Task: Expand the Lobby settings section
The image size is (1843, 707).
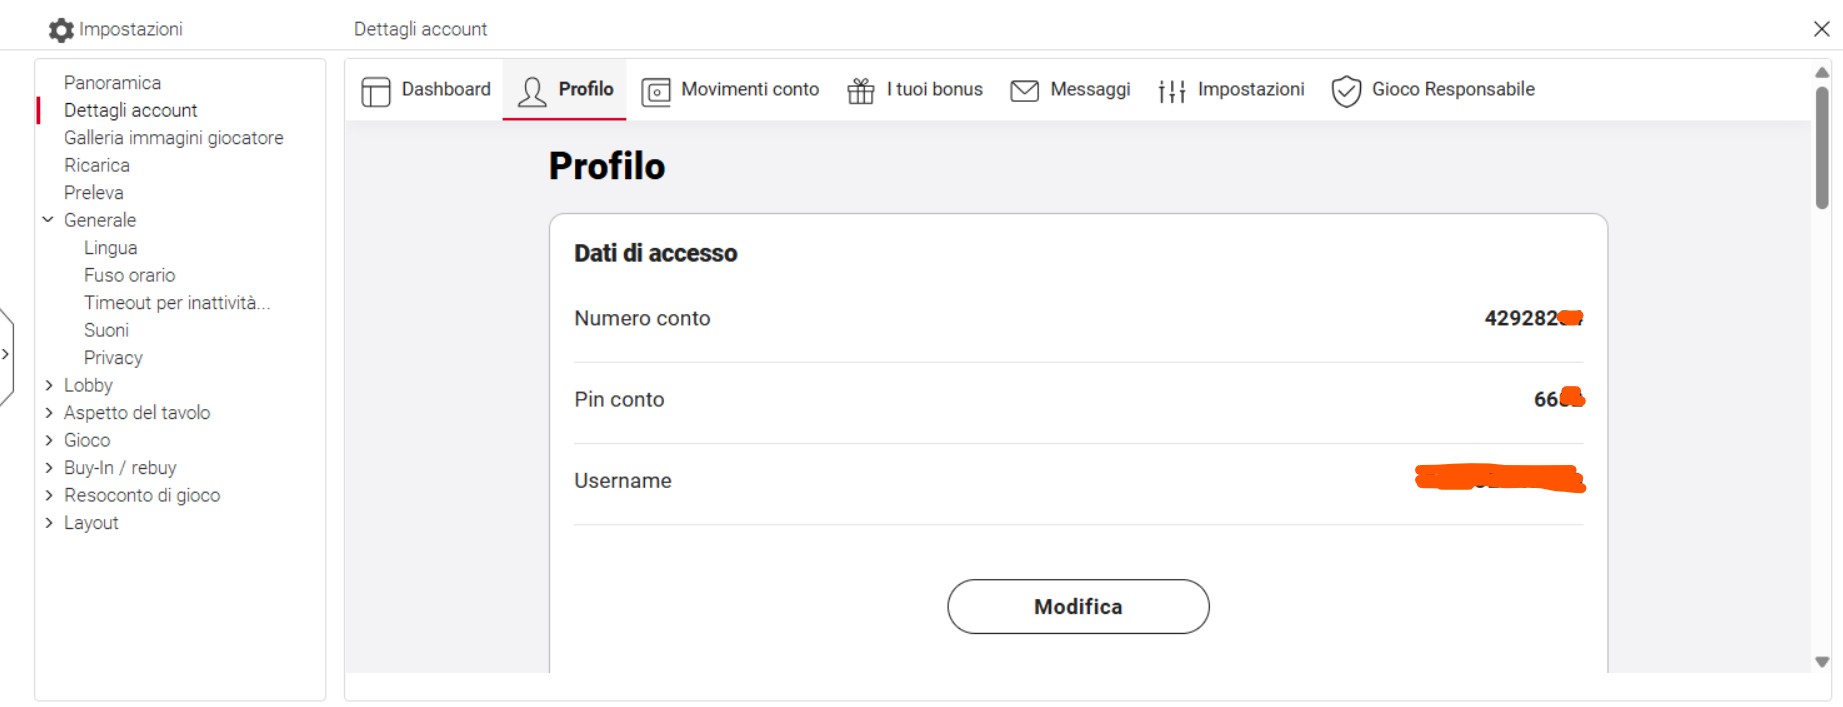Action: point(48,385)
